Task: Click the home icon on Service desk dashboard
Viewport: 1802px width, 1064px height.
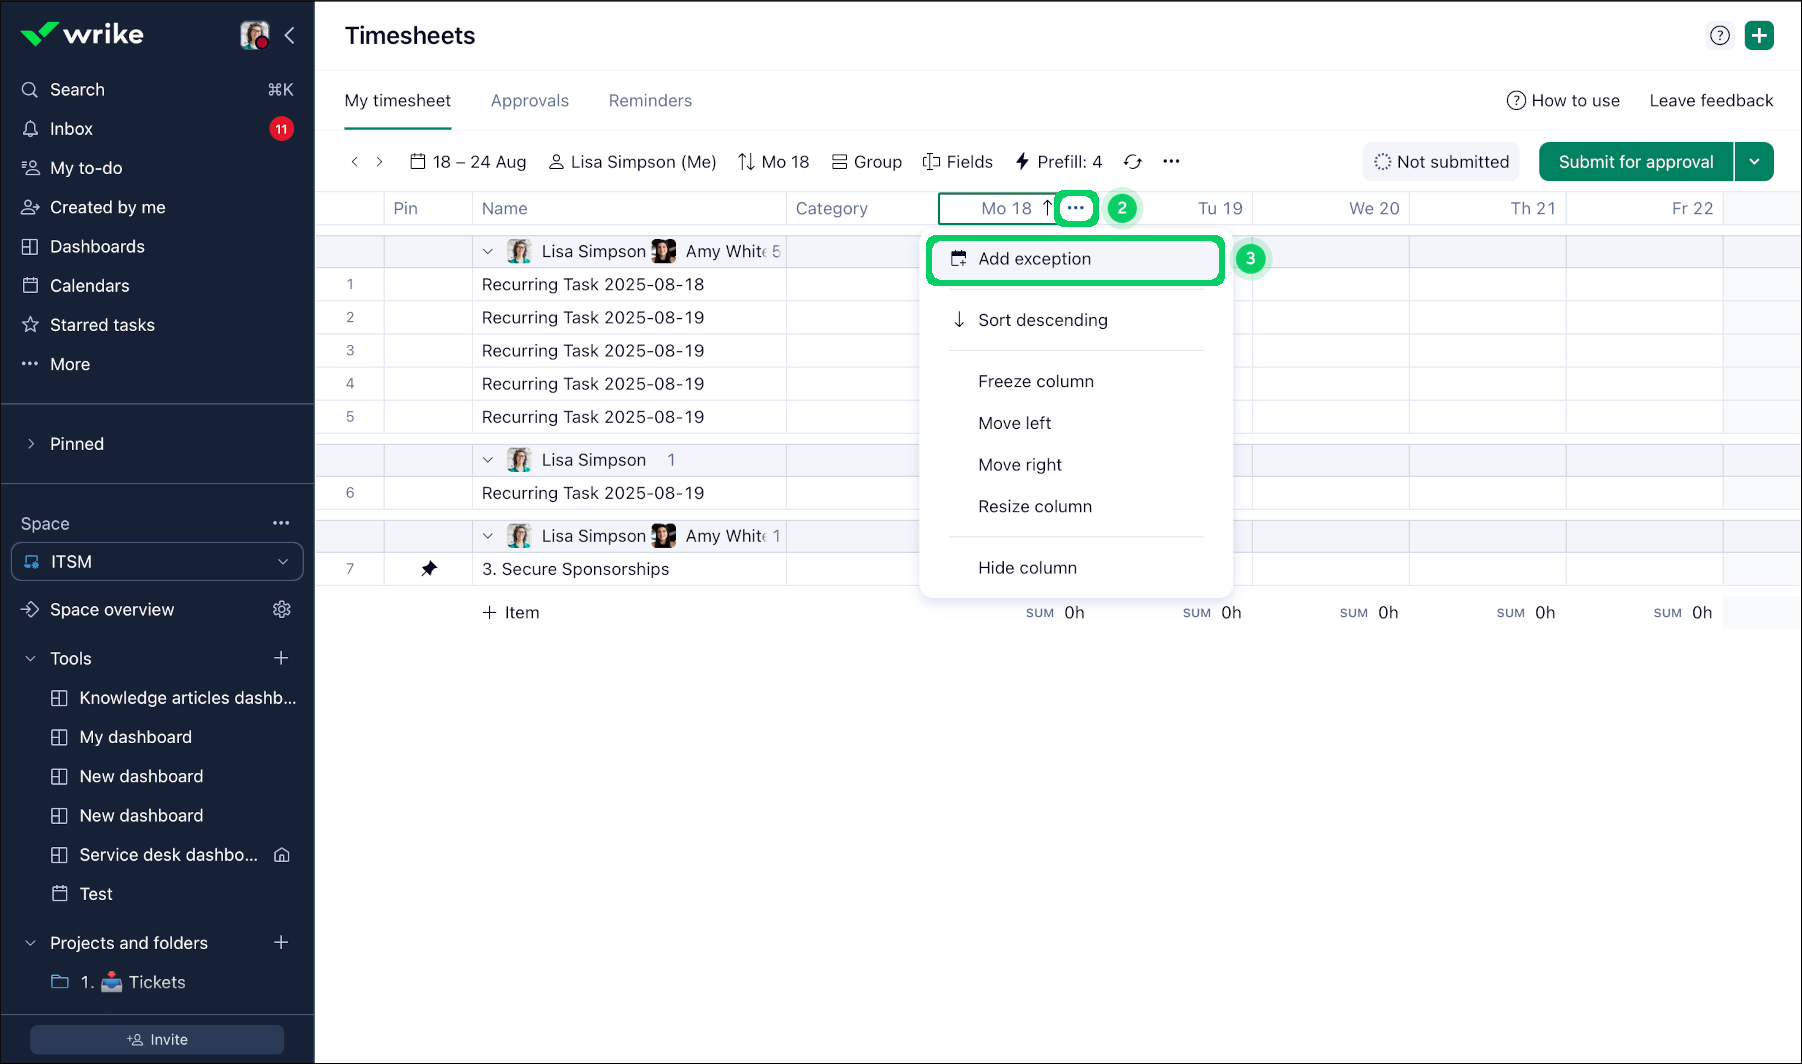Action: pos(282,855)
